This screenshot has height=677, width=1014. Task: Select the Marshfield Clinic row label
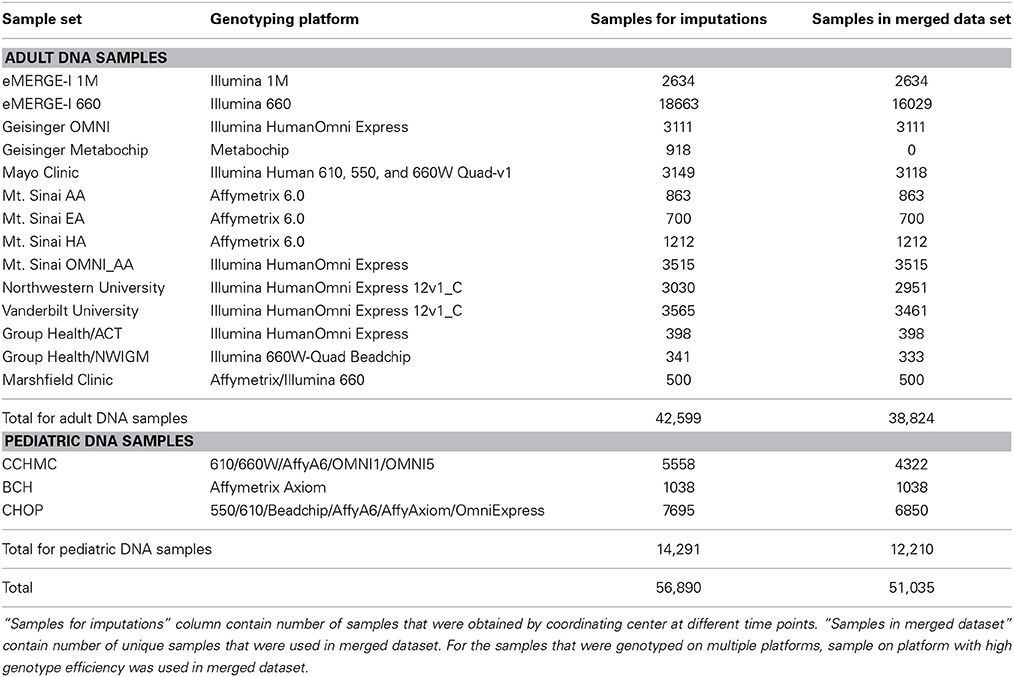click(x=58, y=380)
